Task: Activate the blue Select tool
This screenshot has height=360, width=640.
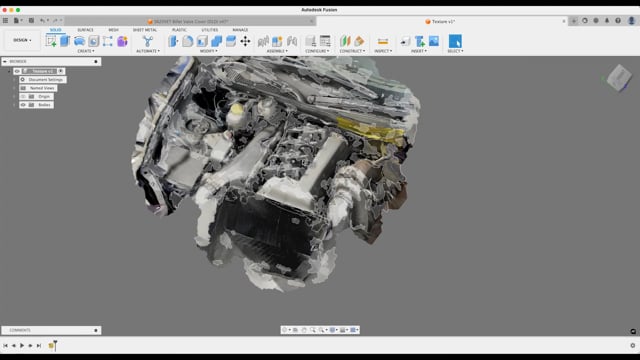Action: click(455, 41)
